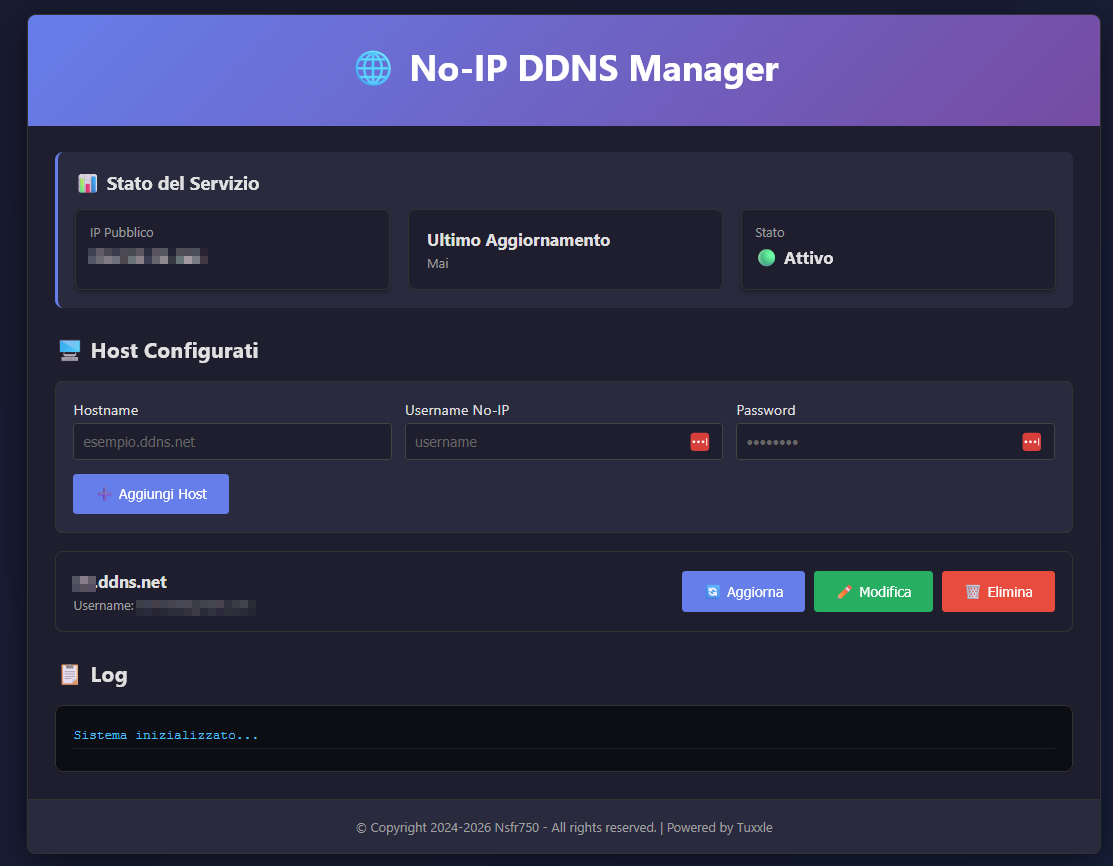Click the IP Pubblico label
This screenshot has width=1113, height=866.
(121, 232)
